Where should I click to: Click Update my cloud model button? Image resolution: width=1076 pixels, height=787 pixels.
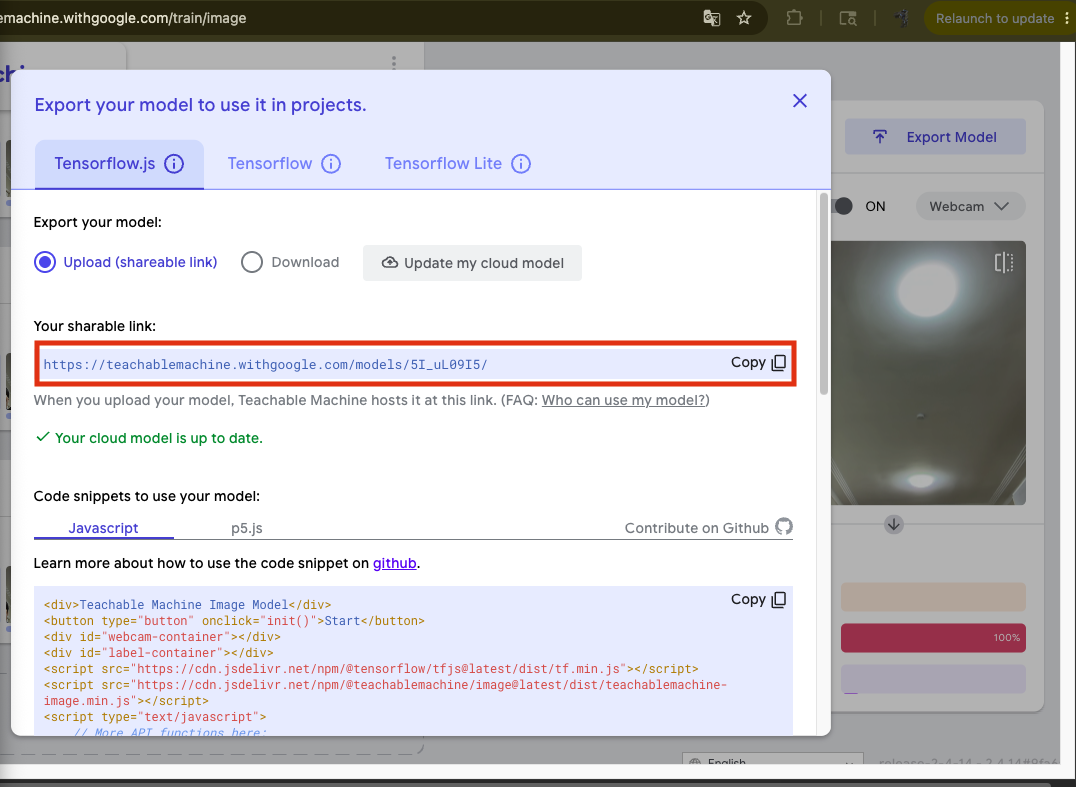tap(472, 263)
